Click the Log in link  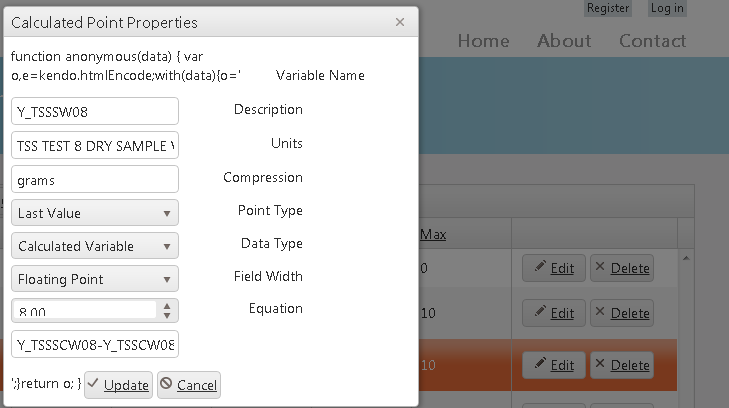(x=667, y=8)
